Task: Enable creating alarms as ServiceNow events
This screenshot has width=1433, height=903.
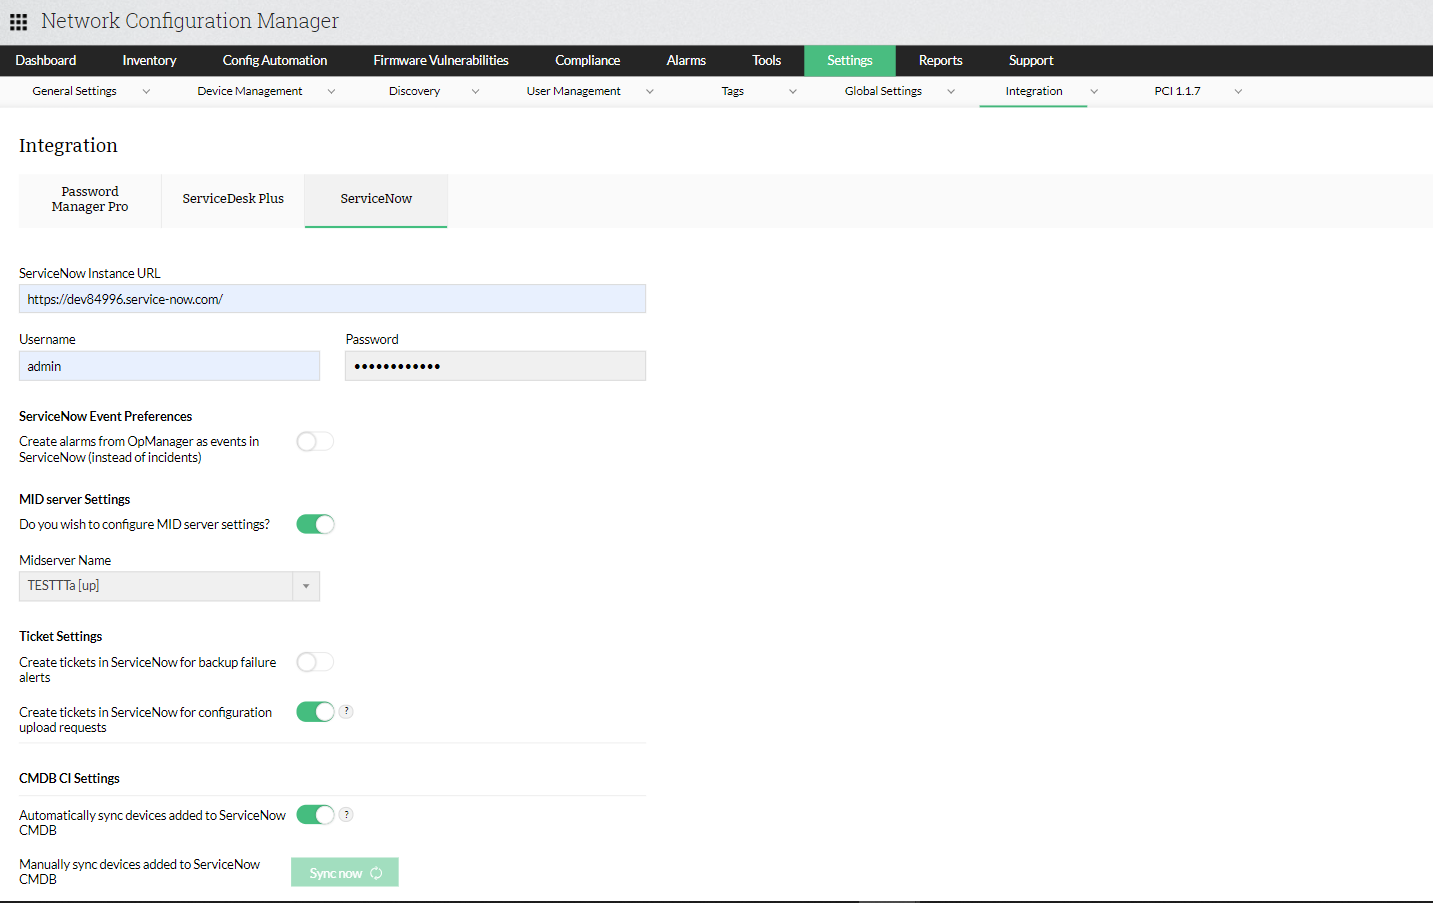Action: click(x=315, y=441)
